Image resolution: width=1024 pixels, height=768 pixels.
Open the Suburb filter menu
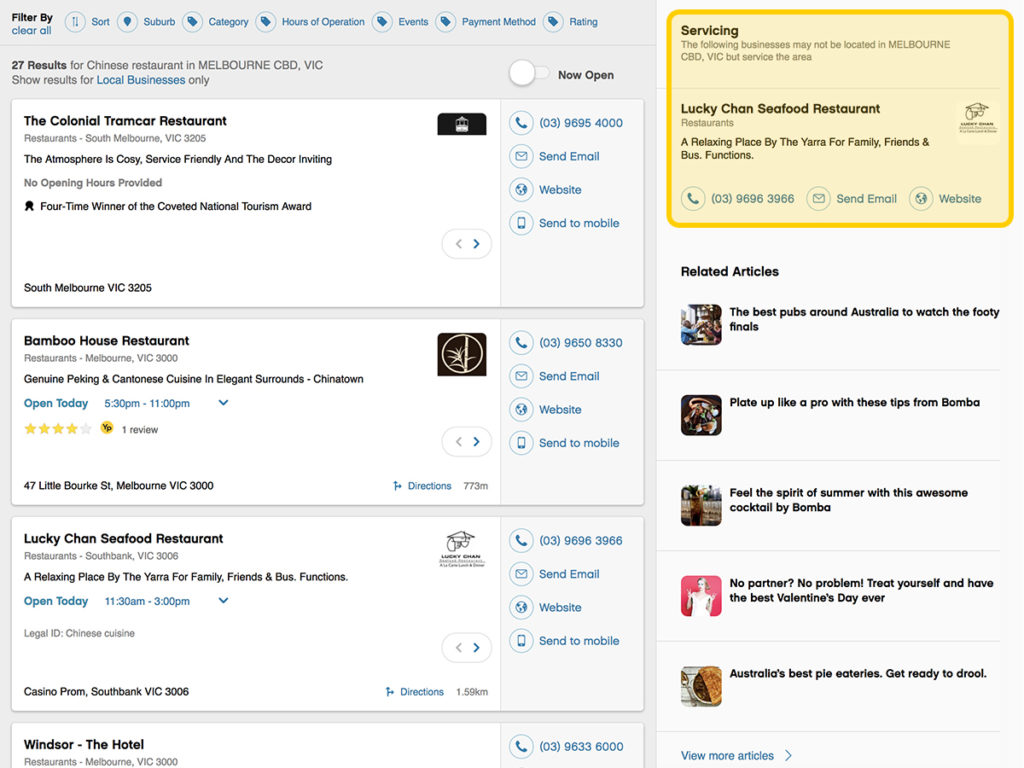pos(159,22)
